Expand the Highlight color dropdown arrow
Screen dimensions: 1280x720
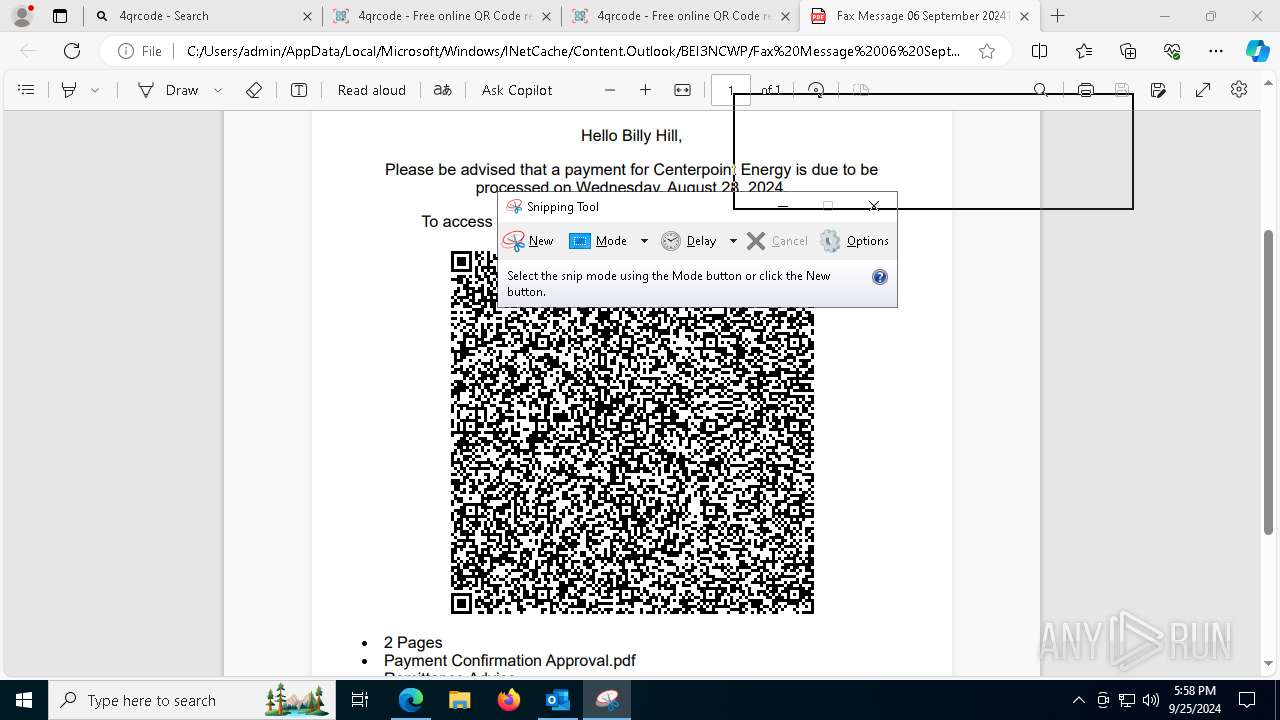tap(95, 90)
